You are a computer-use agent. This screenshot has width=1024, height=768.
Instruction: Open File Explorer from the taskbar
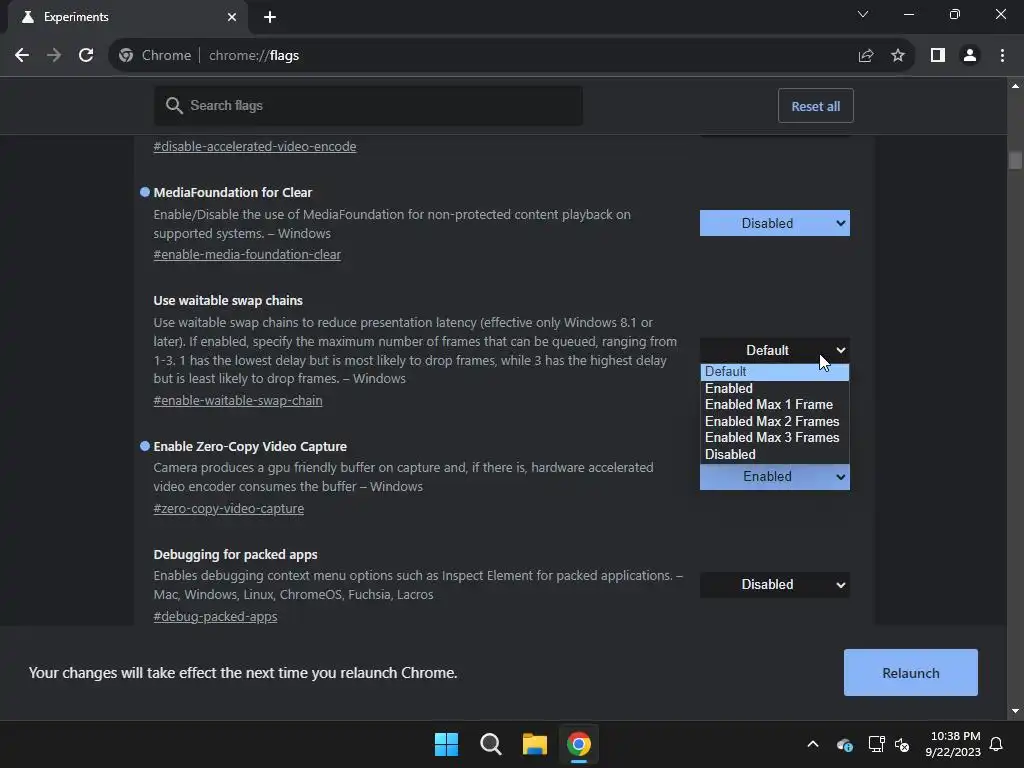tap(535, 744)
